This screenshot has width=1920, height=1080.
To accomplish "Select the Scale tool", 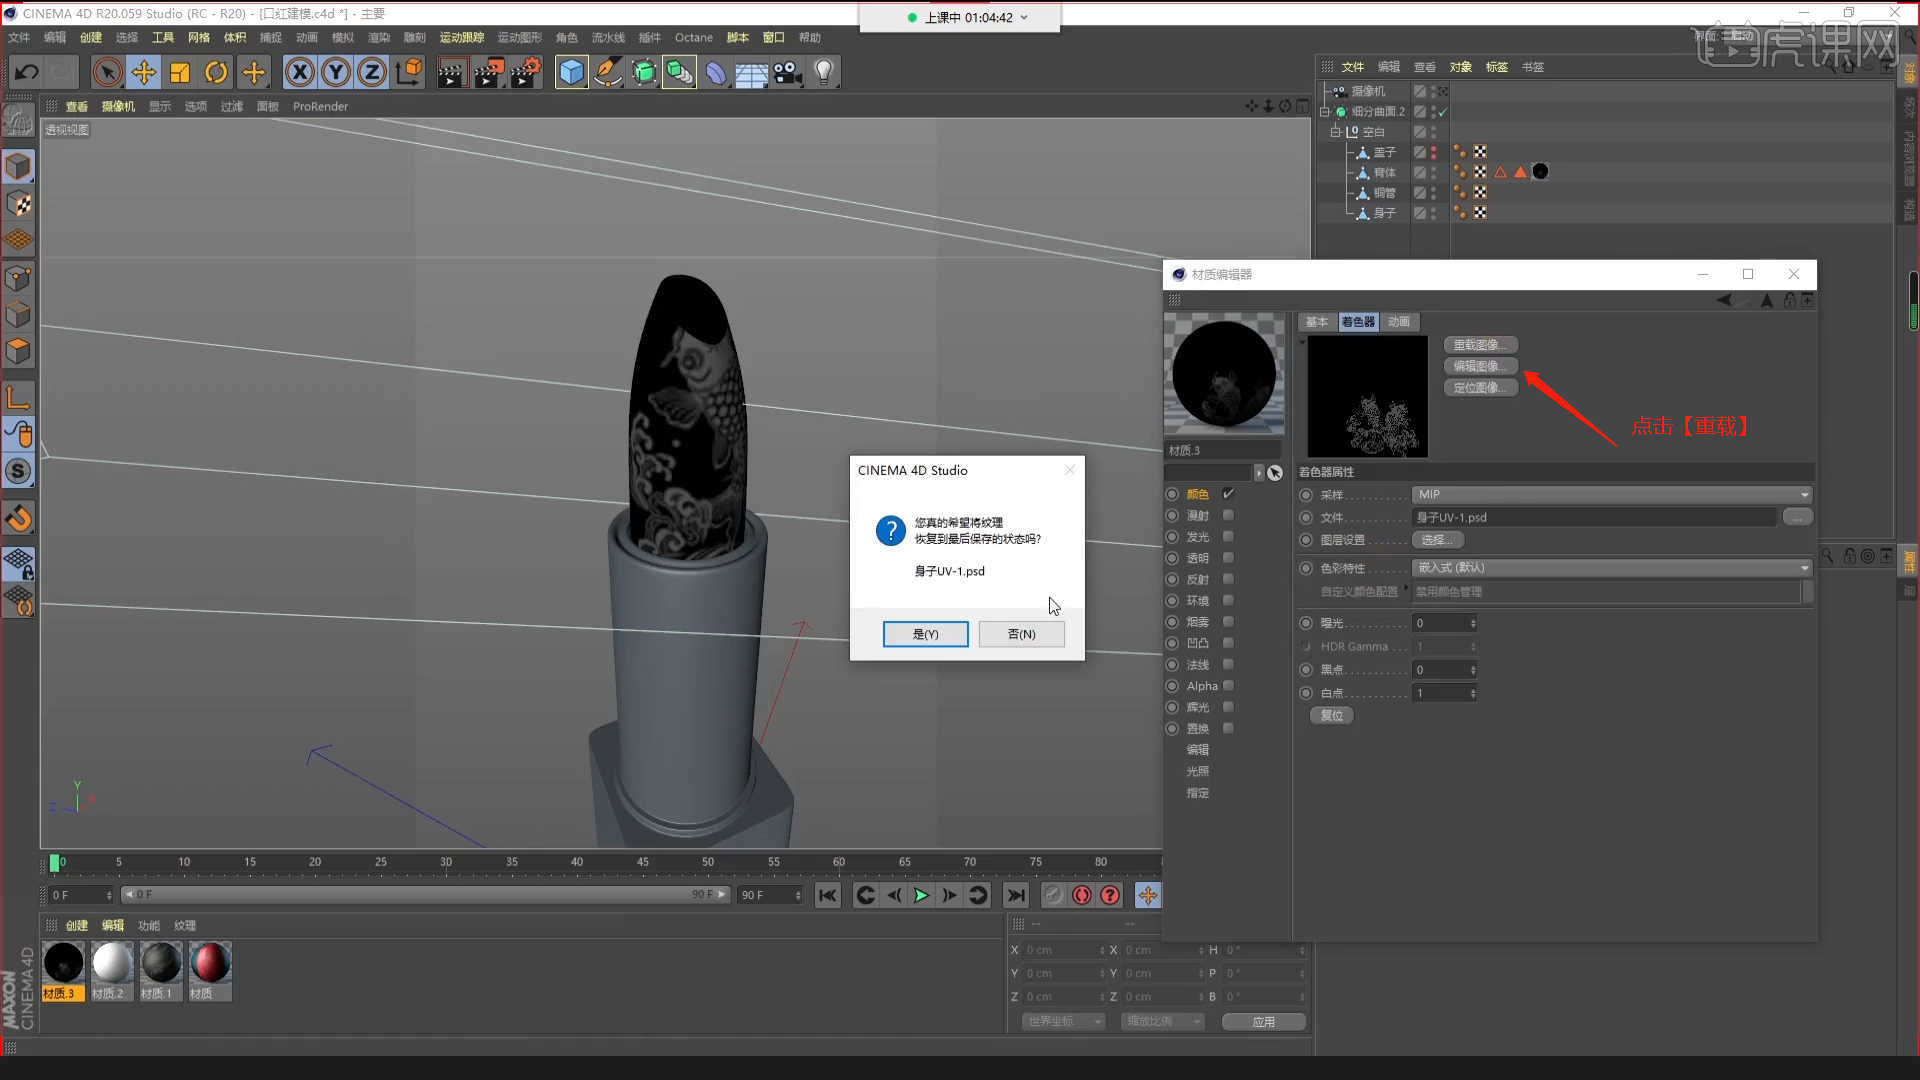I will click(180, 72).
